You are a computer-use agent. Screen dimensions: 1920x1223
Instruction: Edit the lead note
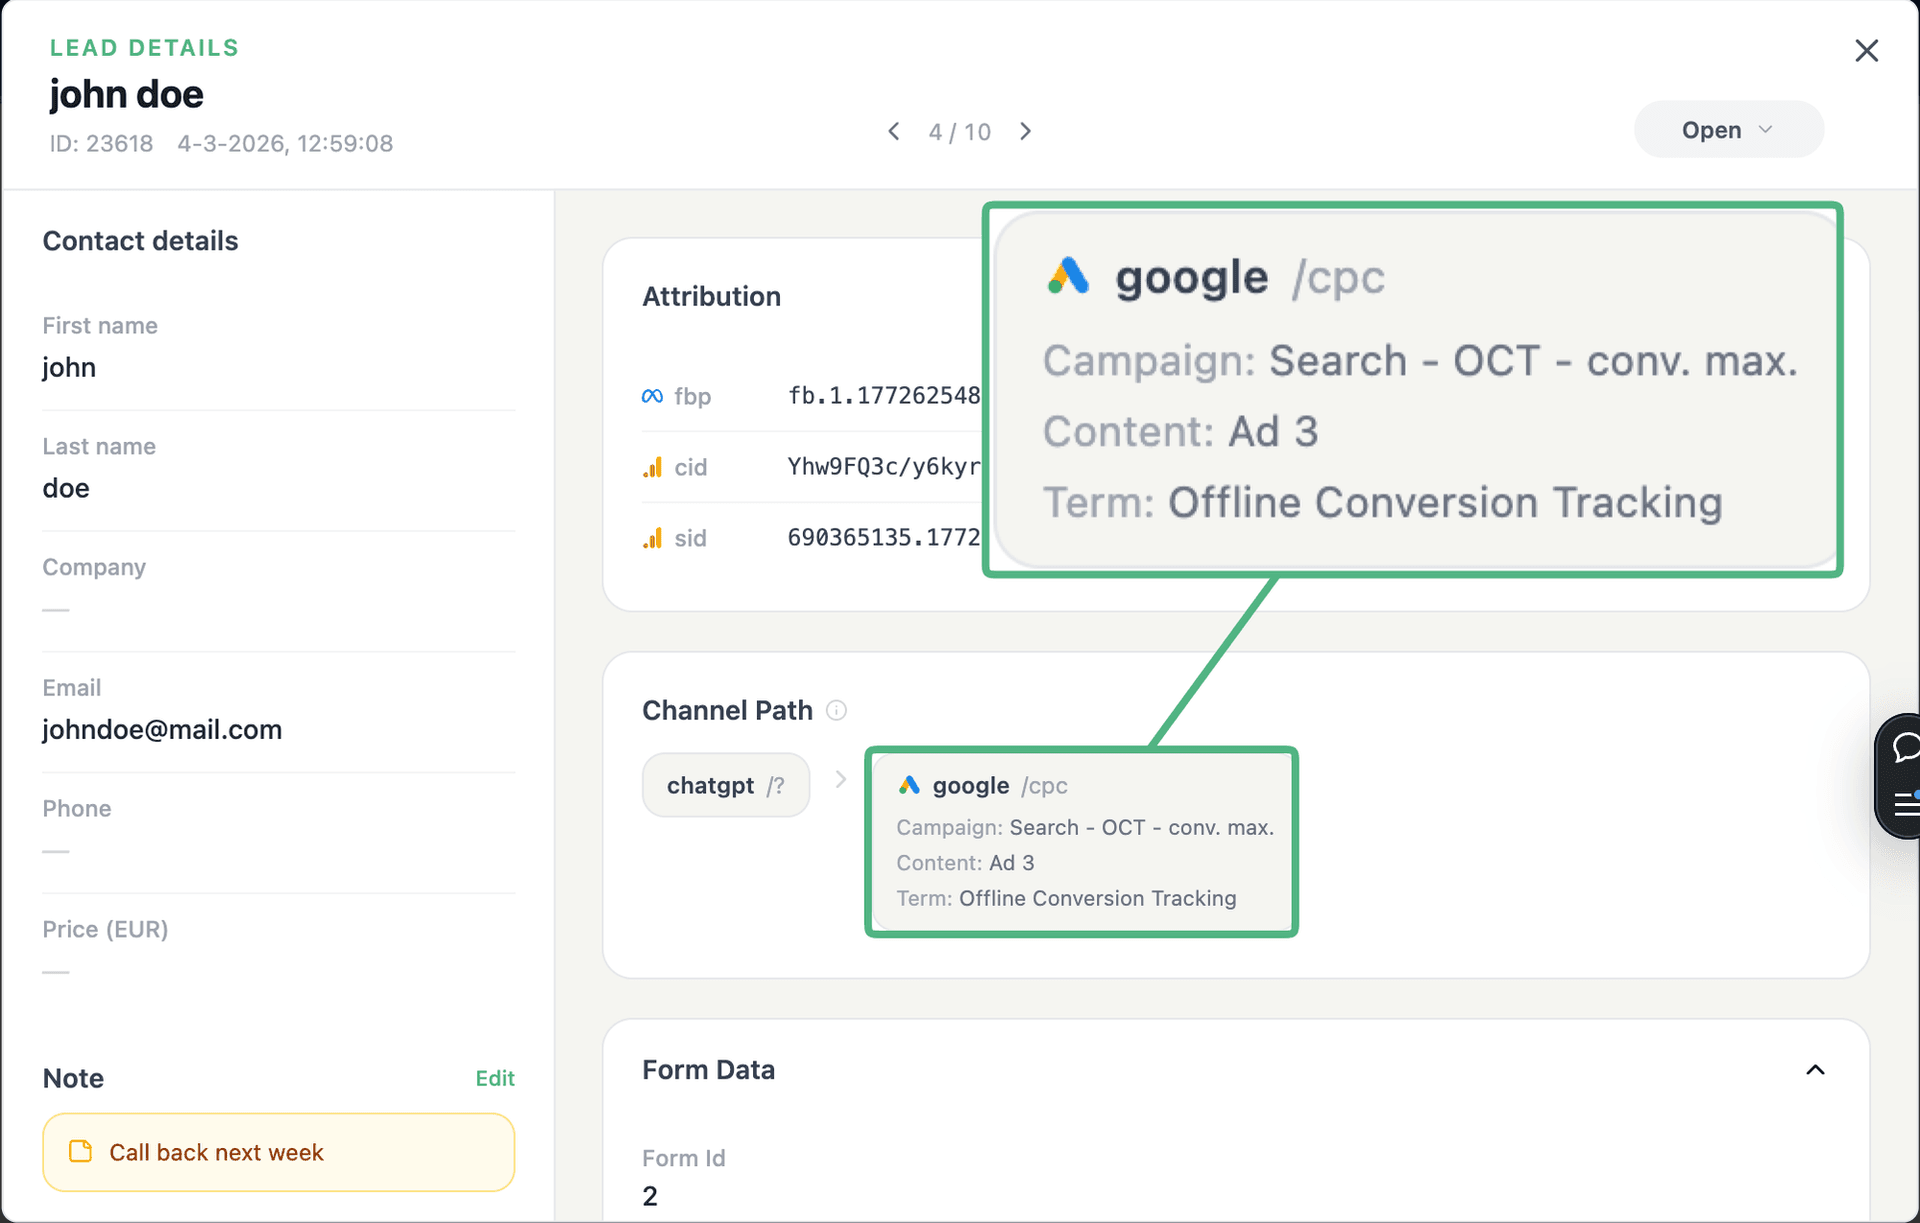[x=495, y=1078]
